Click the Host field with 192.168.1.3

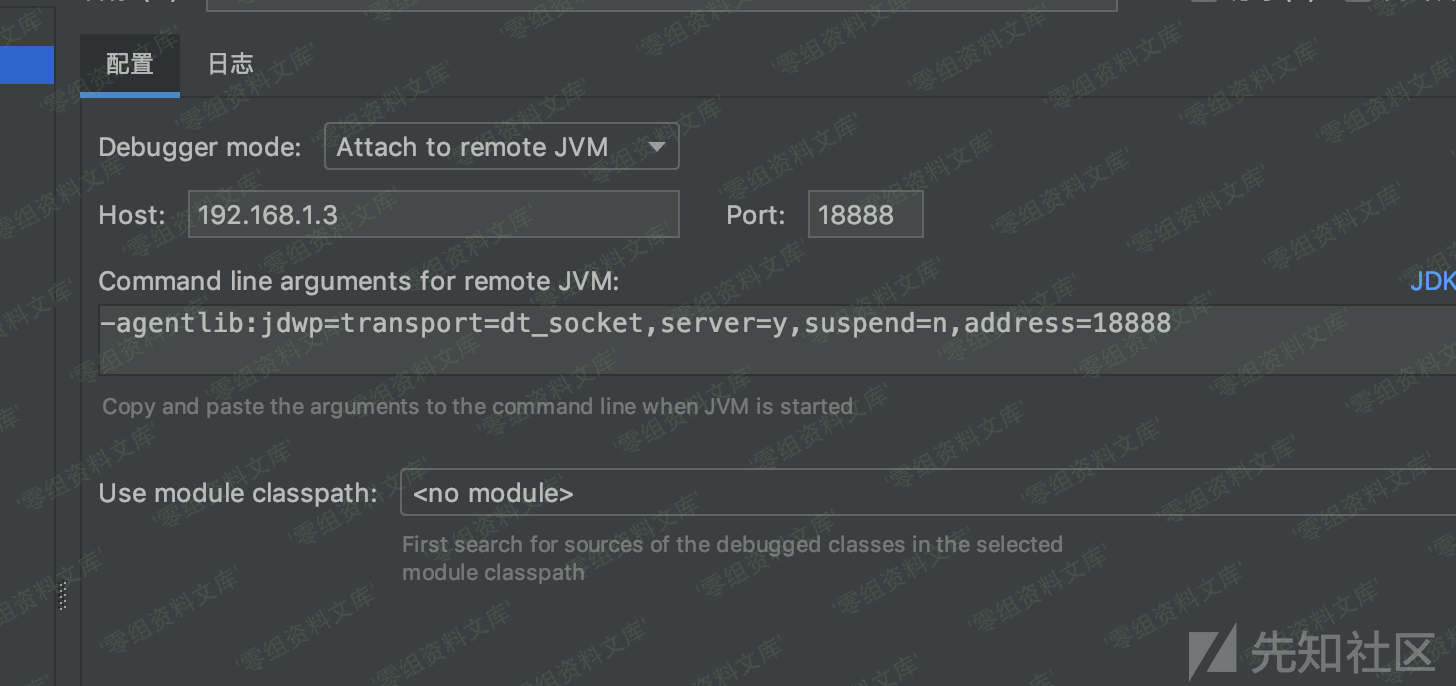[x=433, y=215]
